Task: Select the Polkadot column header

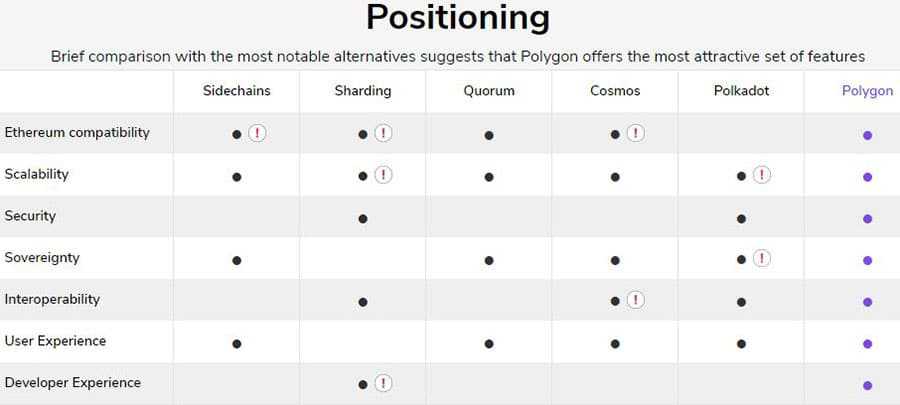Action: [741, 91]
